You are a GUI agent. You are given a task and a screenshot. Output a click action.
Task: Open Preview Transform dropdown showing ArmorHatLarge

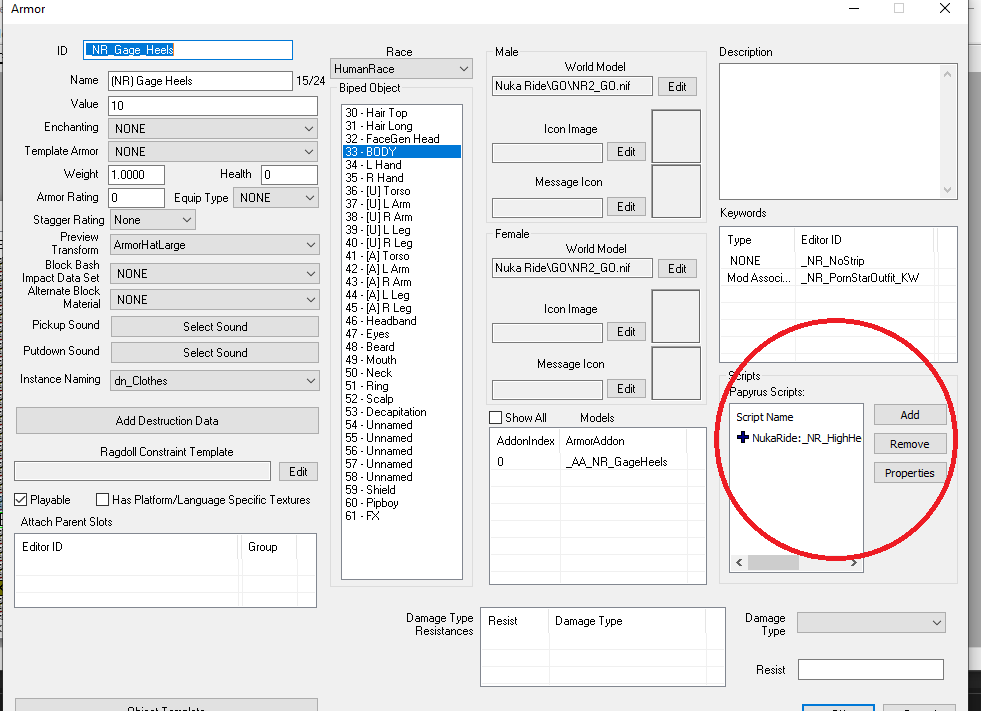coord(215,245)
